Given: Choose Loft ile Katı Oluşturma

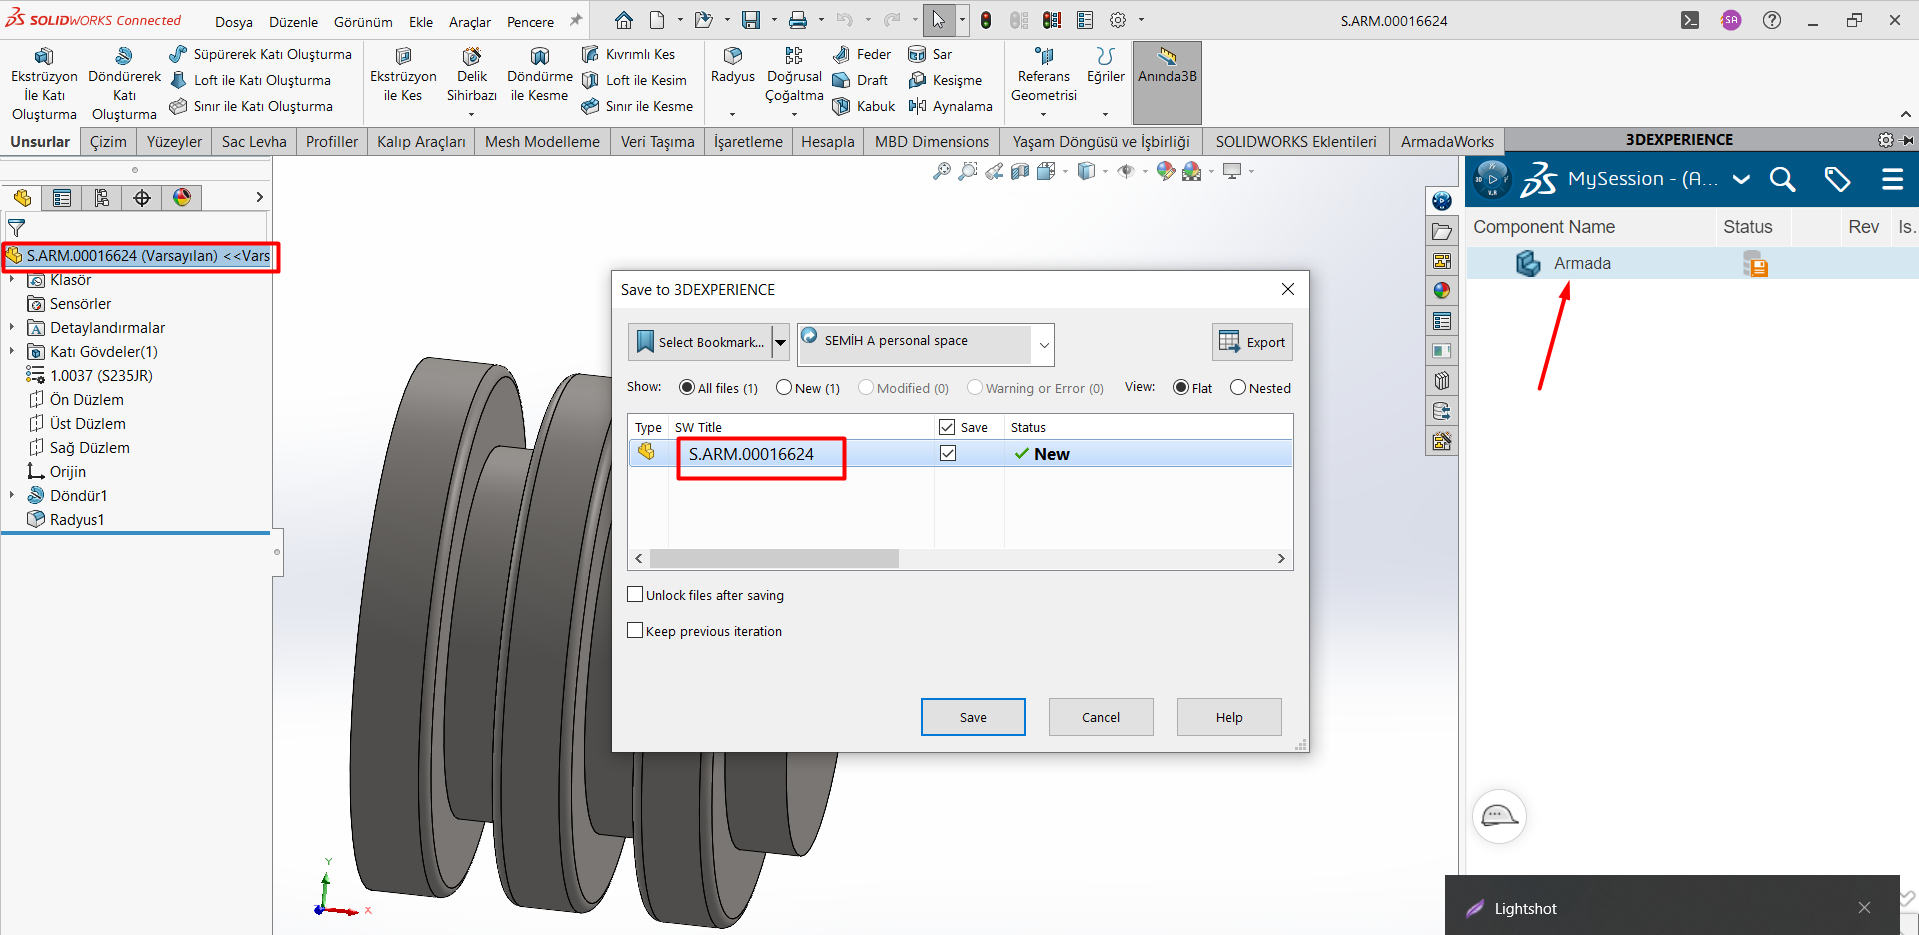Looking at the screenshot, I should [x=251, y=80].
